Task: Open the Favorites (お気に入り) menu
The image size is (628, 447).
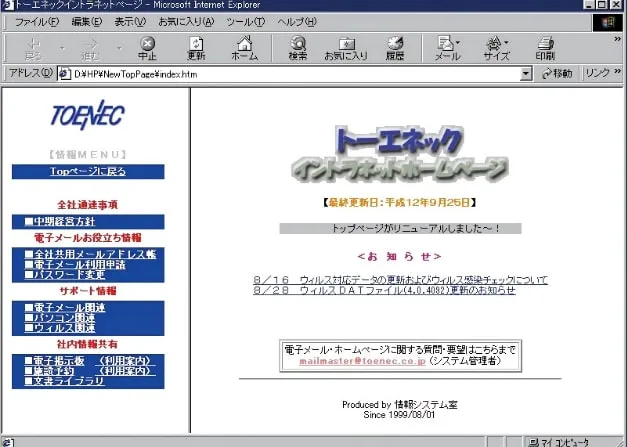Action: [x=186, y=22]
